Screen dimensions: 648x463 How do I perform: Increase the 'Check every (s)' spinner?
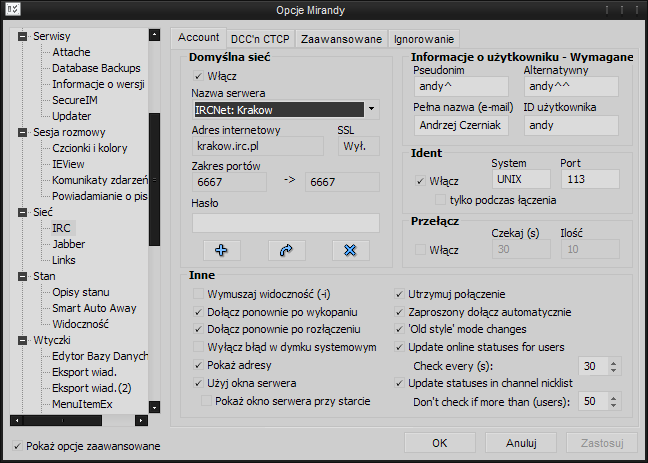click(x=613, y=363)
